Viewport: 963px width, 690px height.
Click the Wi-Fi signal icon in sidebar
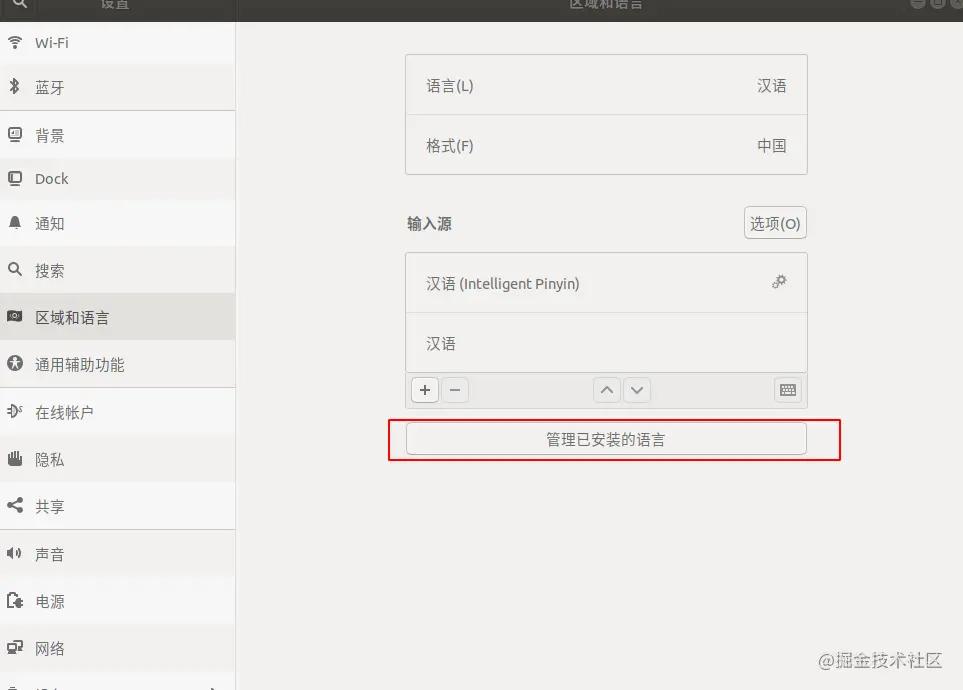point(15,42)
